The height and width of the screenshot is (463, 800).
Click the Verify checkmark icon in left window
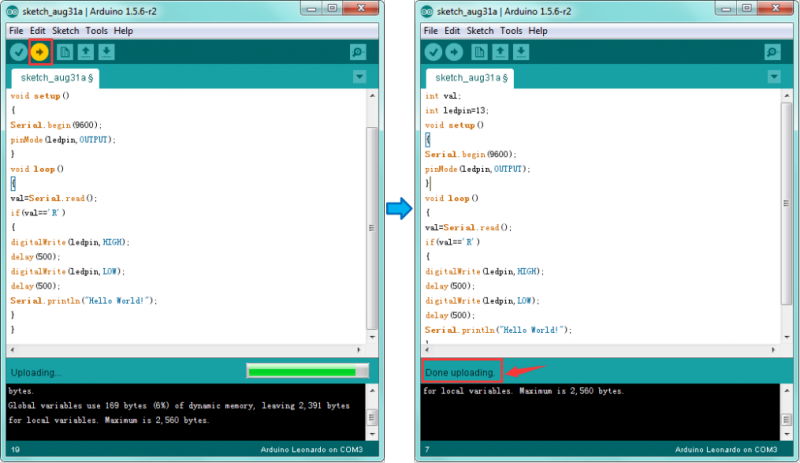pyautogui.click(x=19, y=52)
